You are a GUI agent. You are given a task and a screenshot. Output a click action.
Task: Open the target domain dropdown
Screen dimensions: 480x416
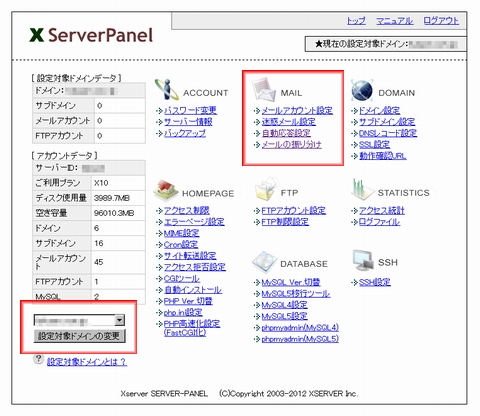[79, 320]
